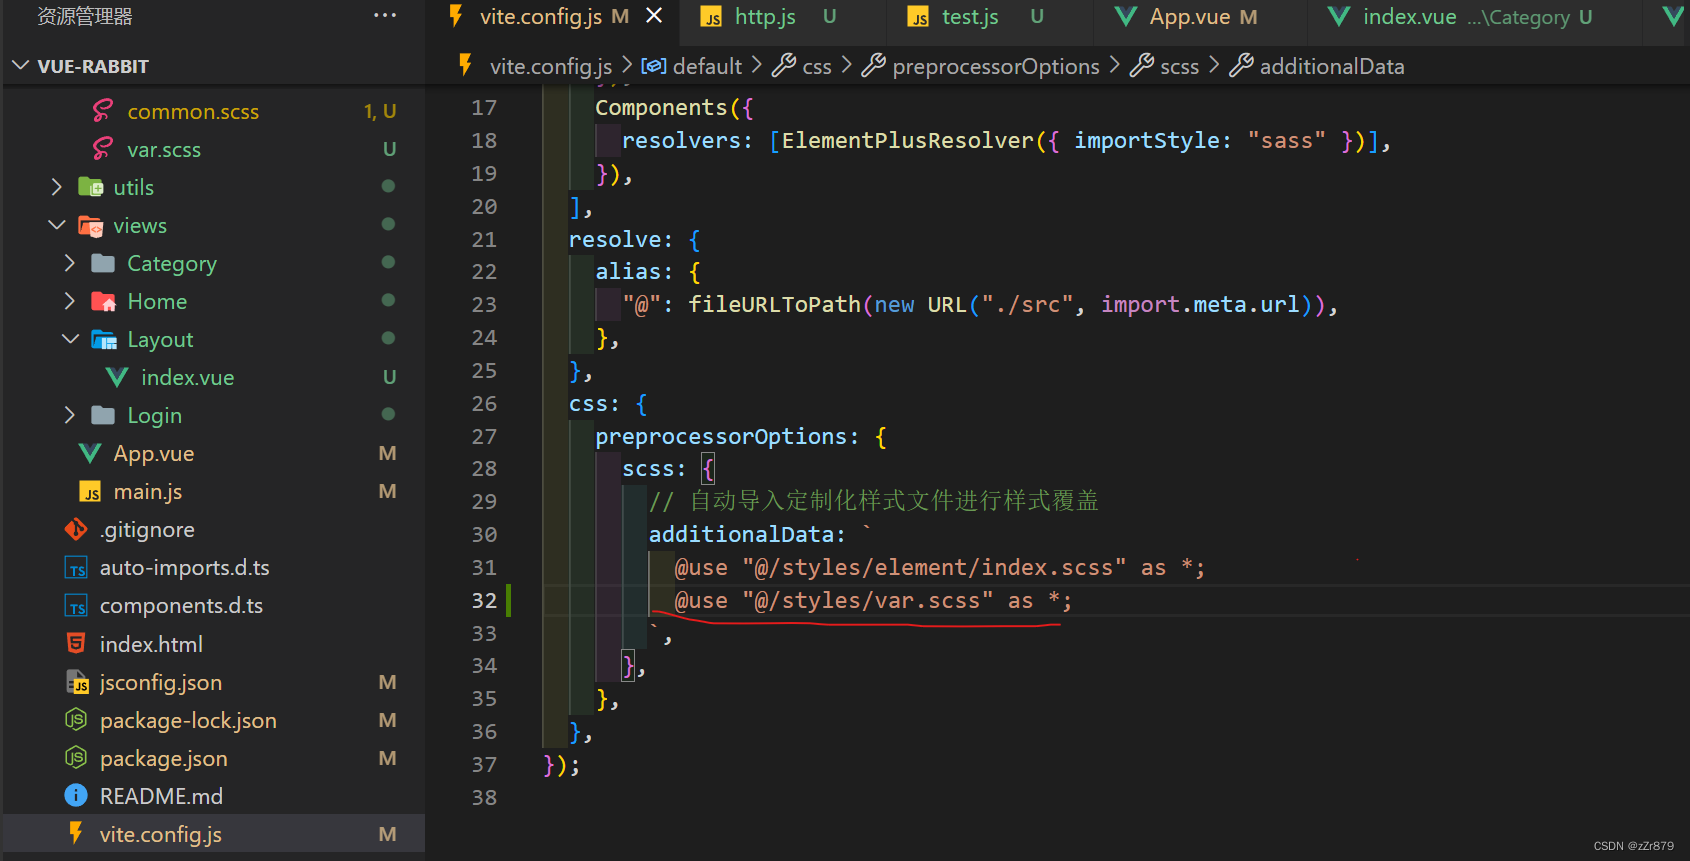Click the var.scss sass file icon

click(x=102, y=149)
